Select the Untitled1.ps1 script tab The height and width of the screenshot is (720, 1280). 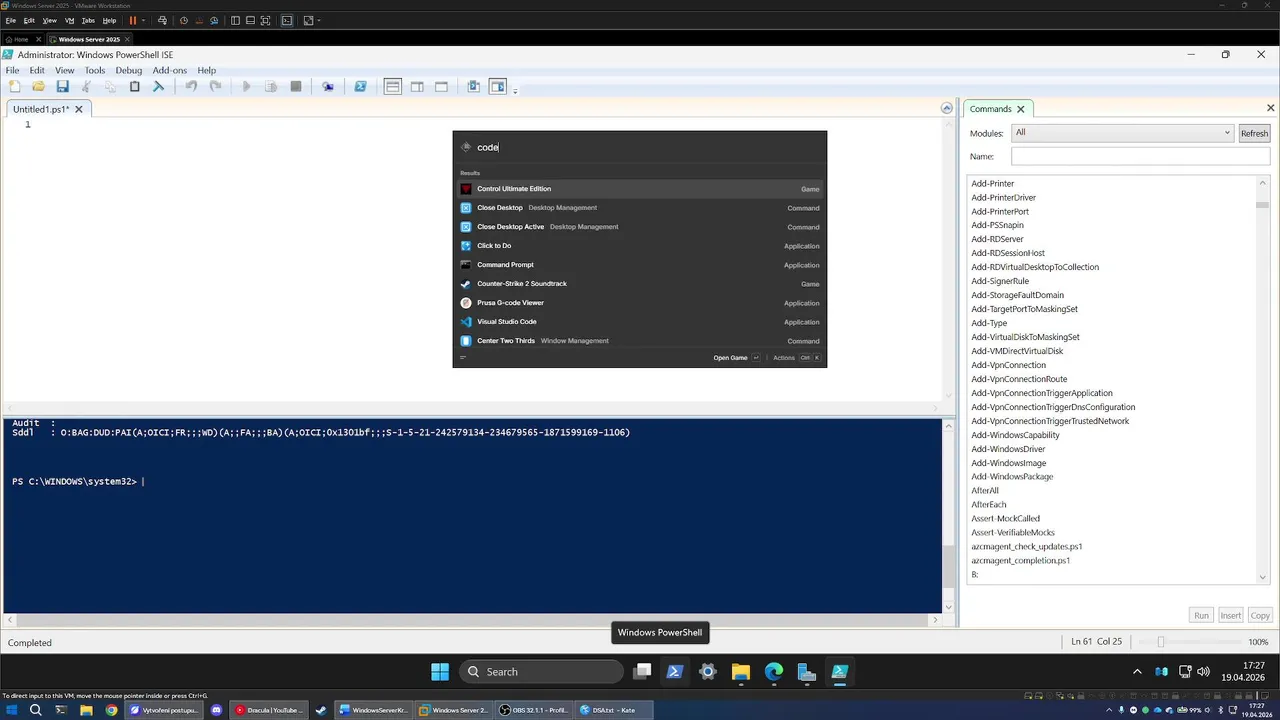coord(40,109)
